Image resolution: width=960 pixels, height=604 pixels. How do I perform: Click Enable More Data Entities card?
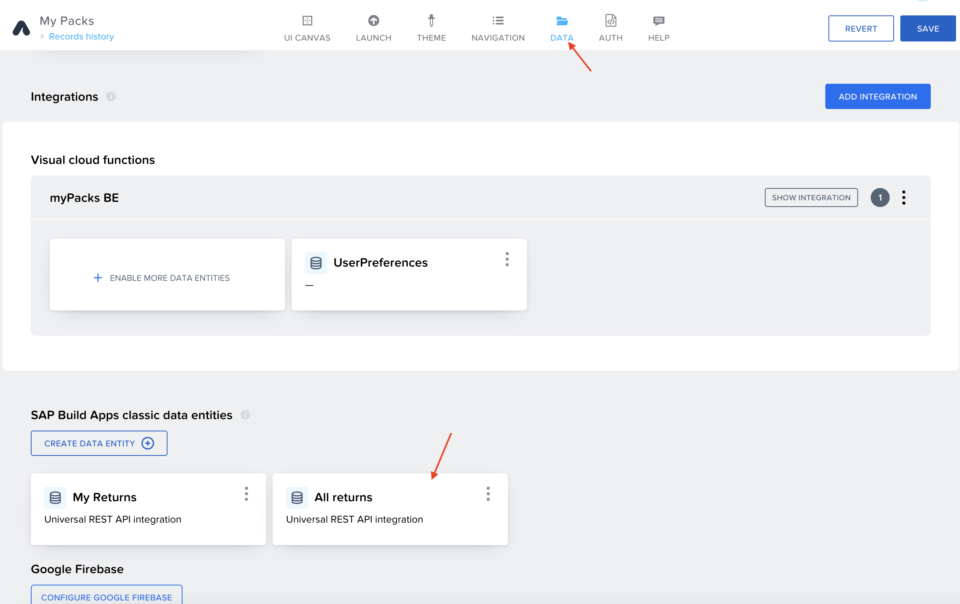(x=167, y=275)
